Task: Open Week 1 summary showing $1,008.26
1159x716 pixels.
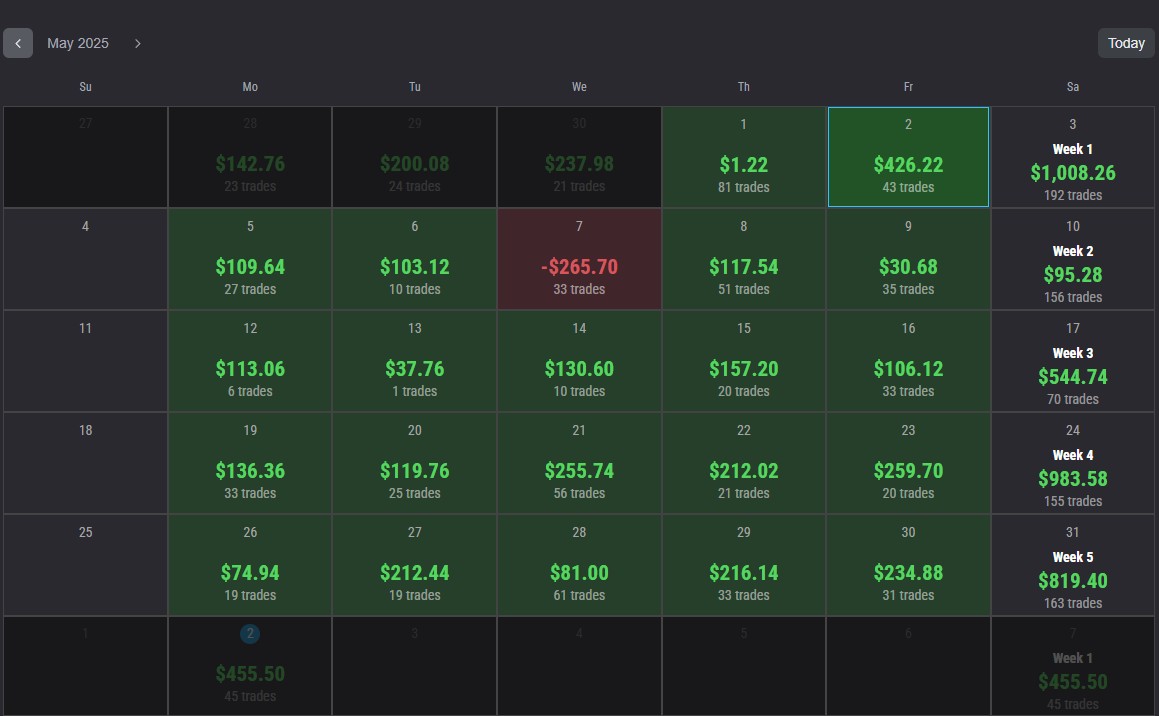Action: click(x=1073, y=157)
